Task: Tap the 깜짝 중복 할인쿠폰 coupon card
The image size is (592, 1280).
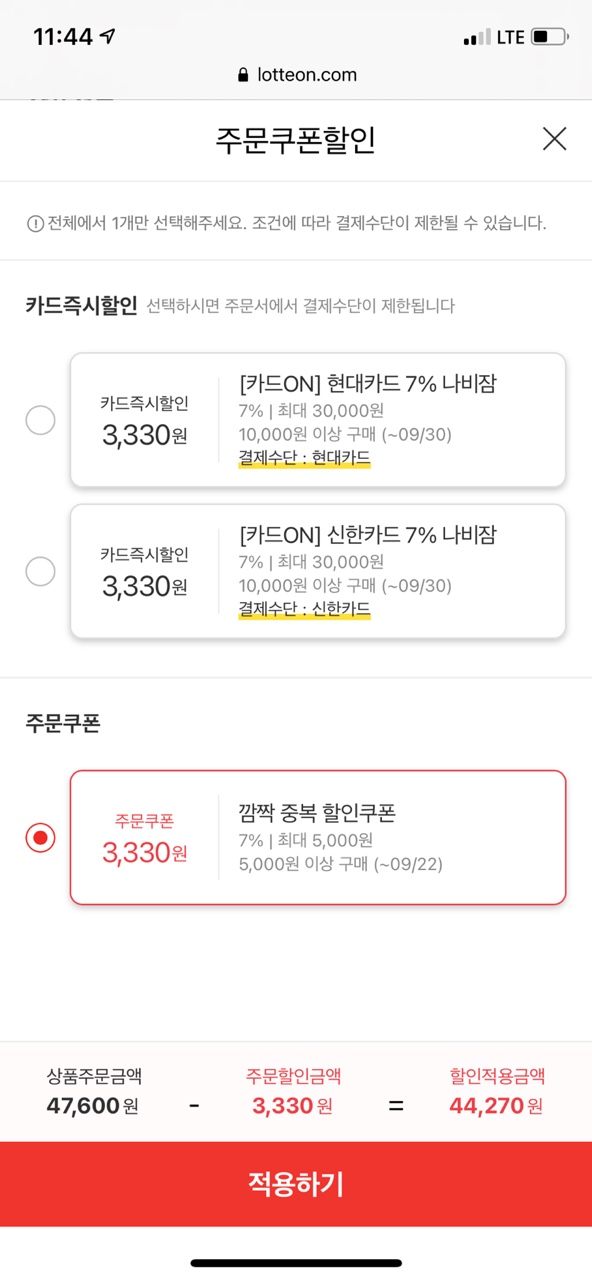Action: click(318, 838)
